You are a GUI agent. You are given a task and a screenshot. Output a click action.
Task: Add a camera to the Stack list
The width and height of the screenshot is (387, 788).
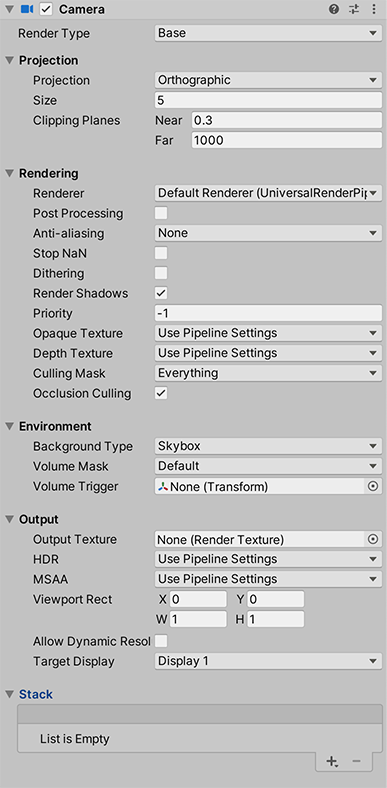coord(332,761)
